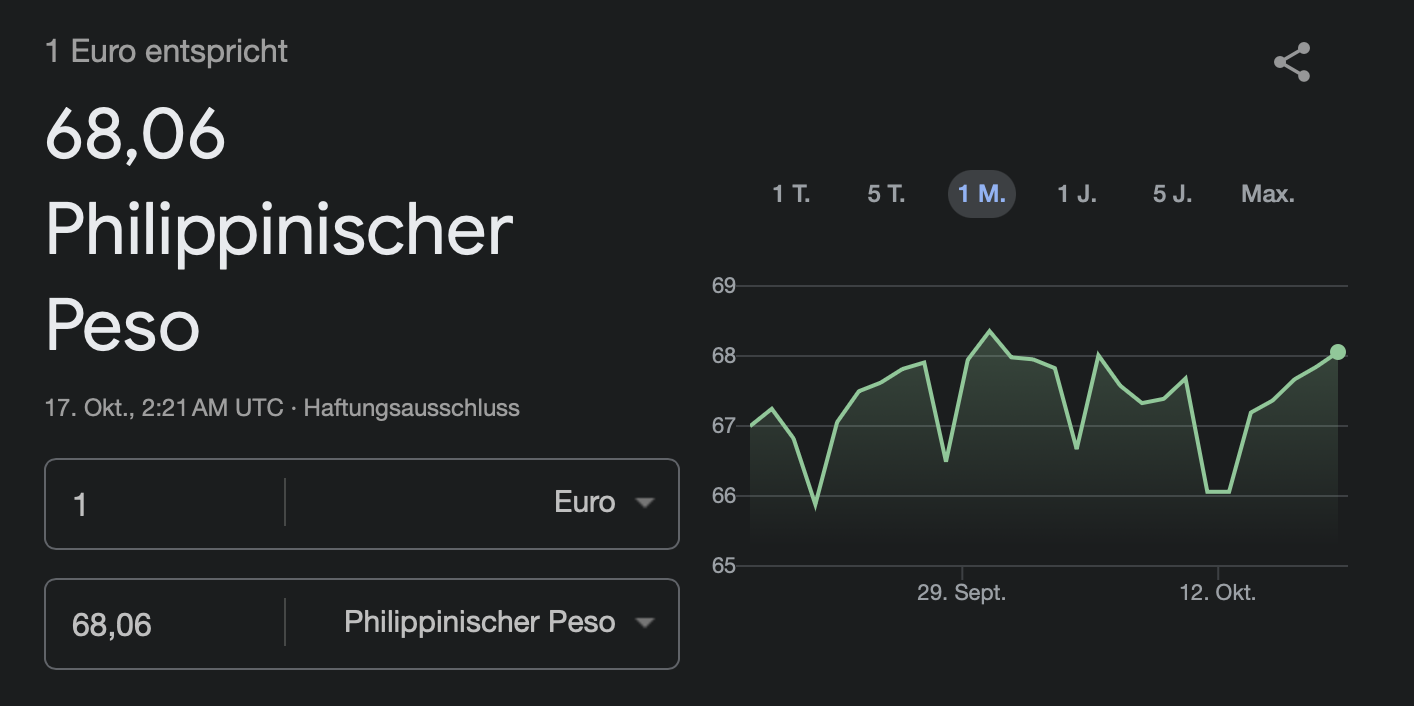Click the share icon
This screenshot has height=706, width=1414.
[x=1291, y=63]
